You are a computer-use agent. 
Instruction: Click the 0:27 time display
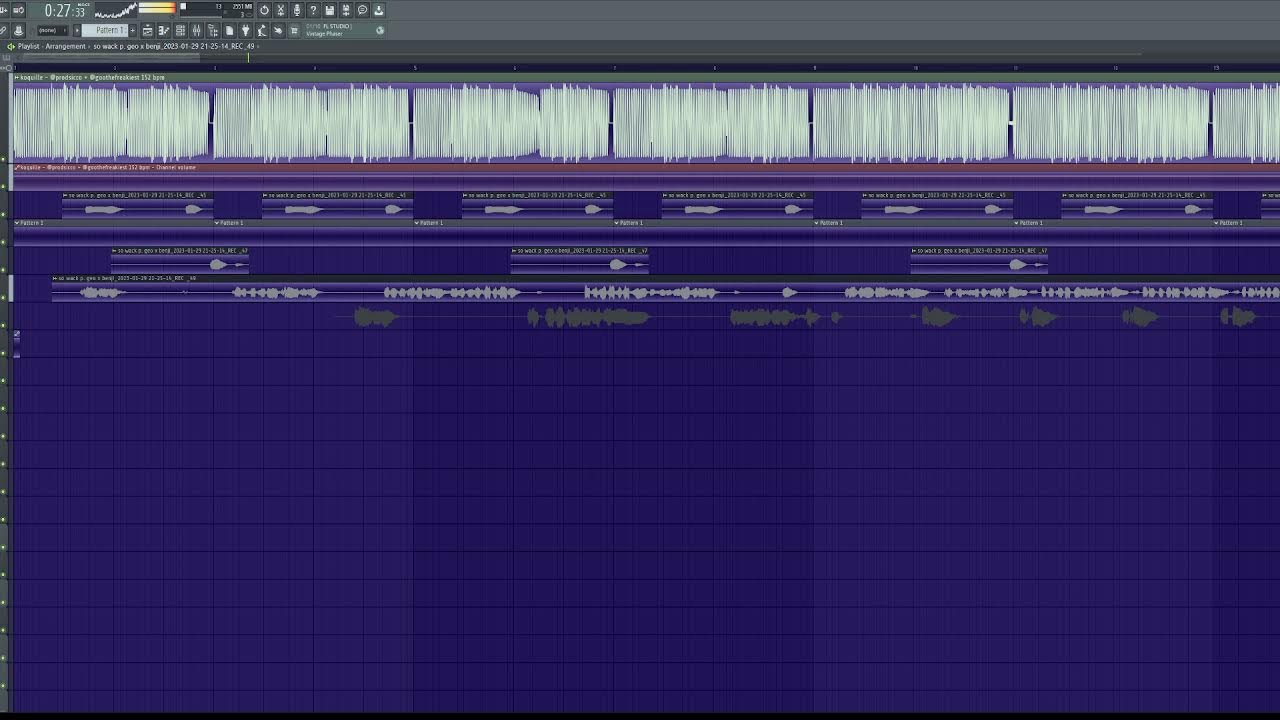coord(65,10)
